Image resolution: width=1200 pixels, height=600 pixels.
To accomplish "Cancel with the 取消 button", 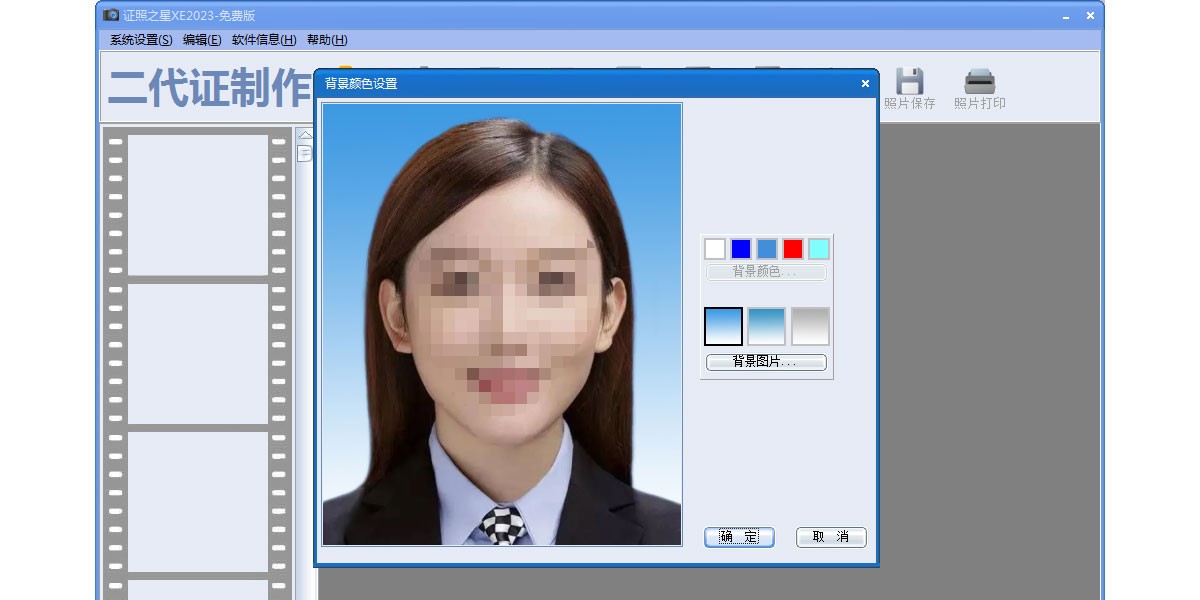I will 831,537.
